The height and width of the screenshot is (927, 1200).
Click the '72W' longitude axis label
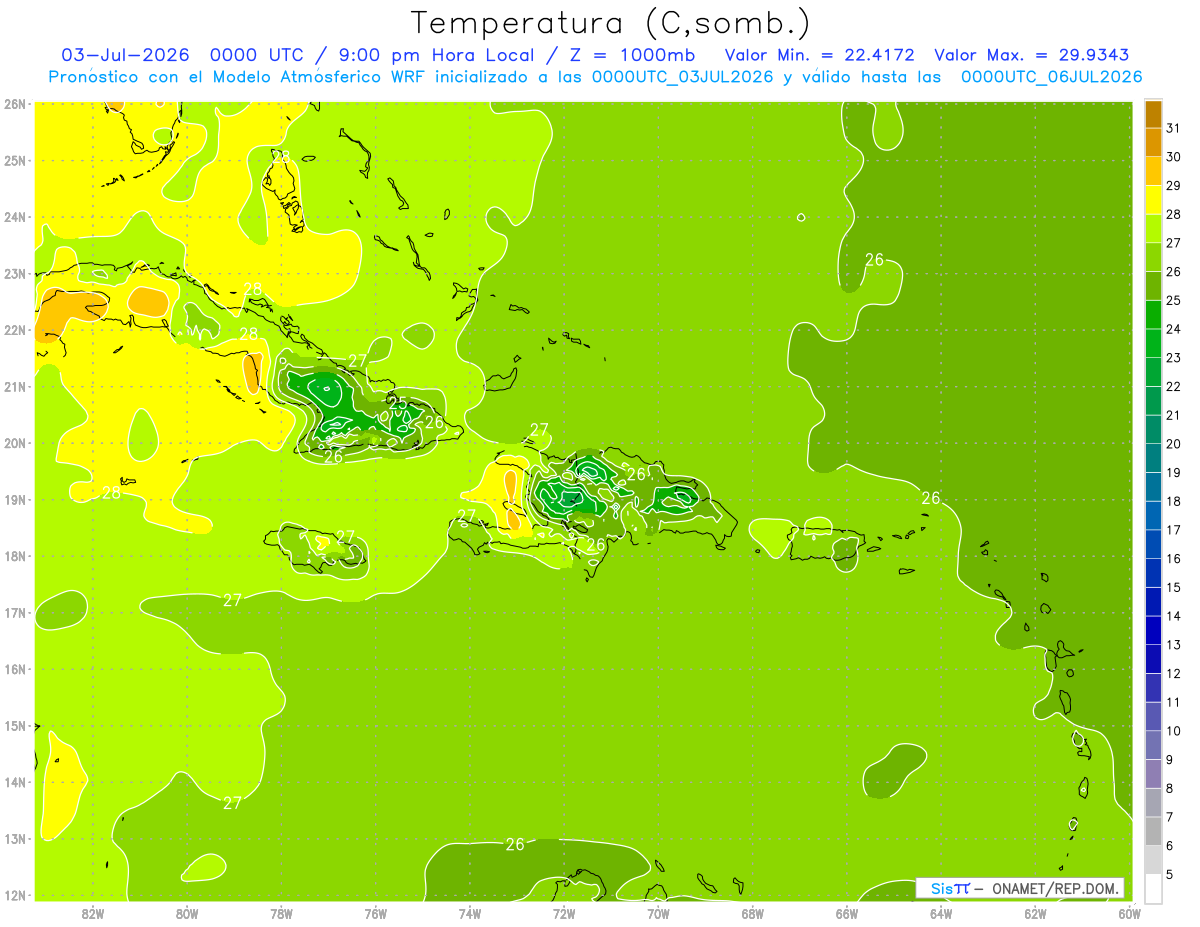pyautogui.click(x=564, y=913)
